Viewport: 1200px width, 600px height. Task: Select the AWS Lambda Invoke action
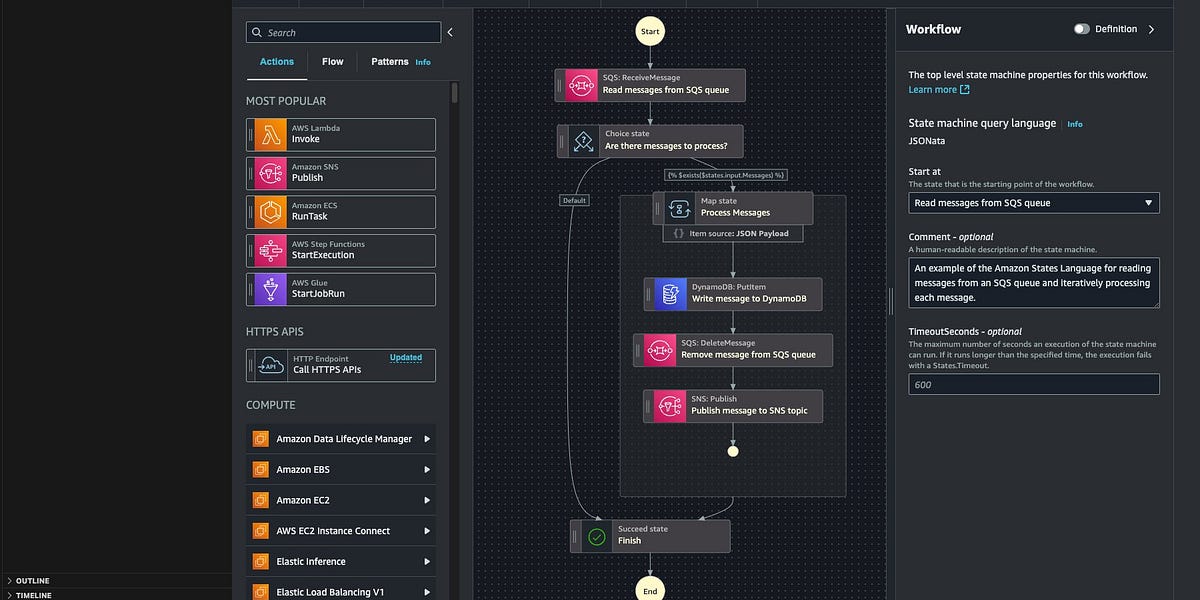(342, 134)
